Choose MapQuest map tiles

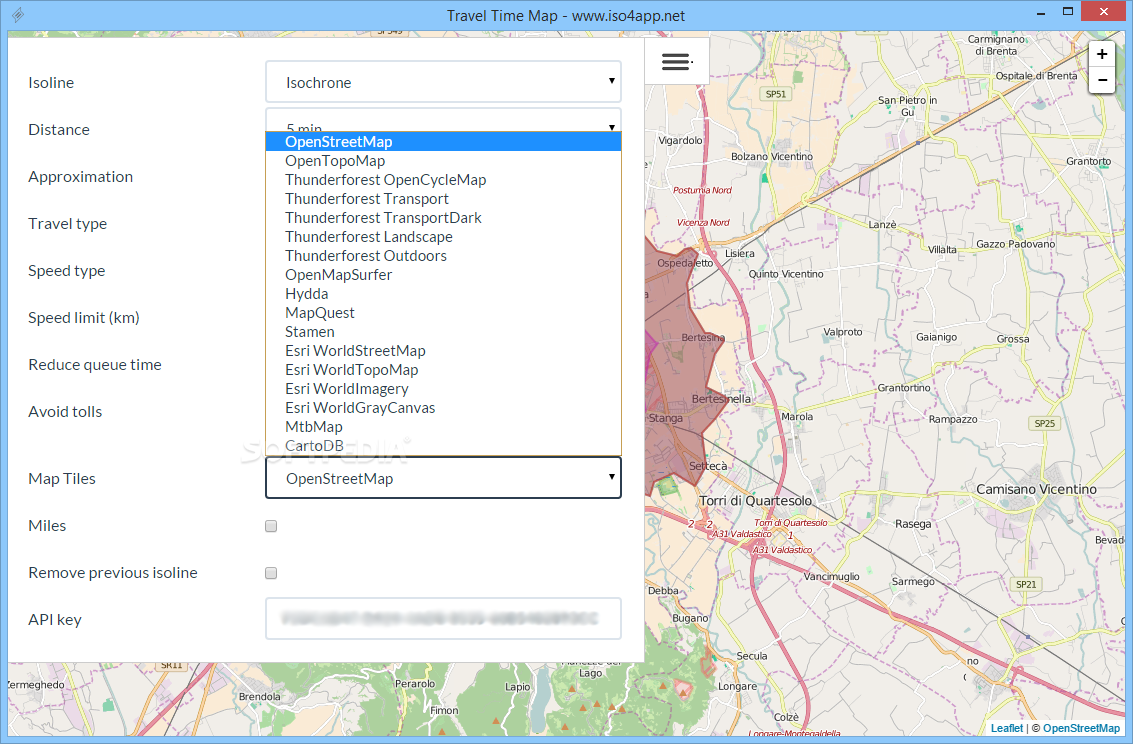click(x=443, y=313)
